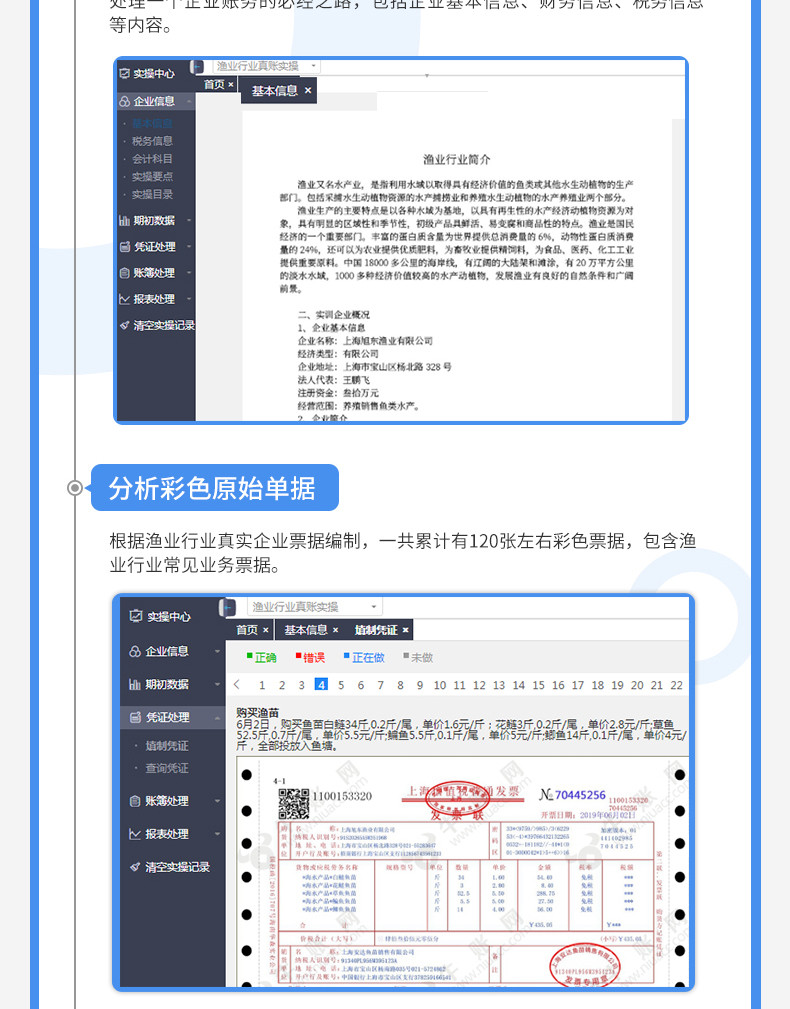Click 企业信息 icon in 购买鱼苗 voucher screenshot
The height and width of the screenshot is (1009, 790).
(x=135, y=651)
